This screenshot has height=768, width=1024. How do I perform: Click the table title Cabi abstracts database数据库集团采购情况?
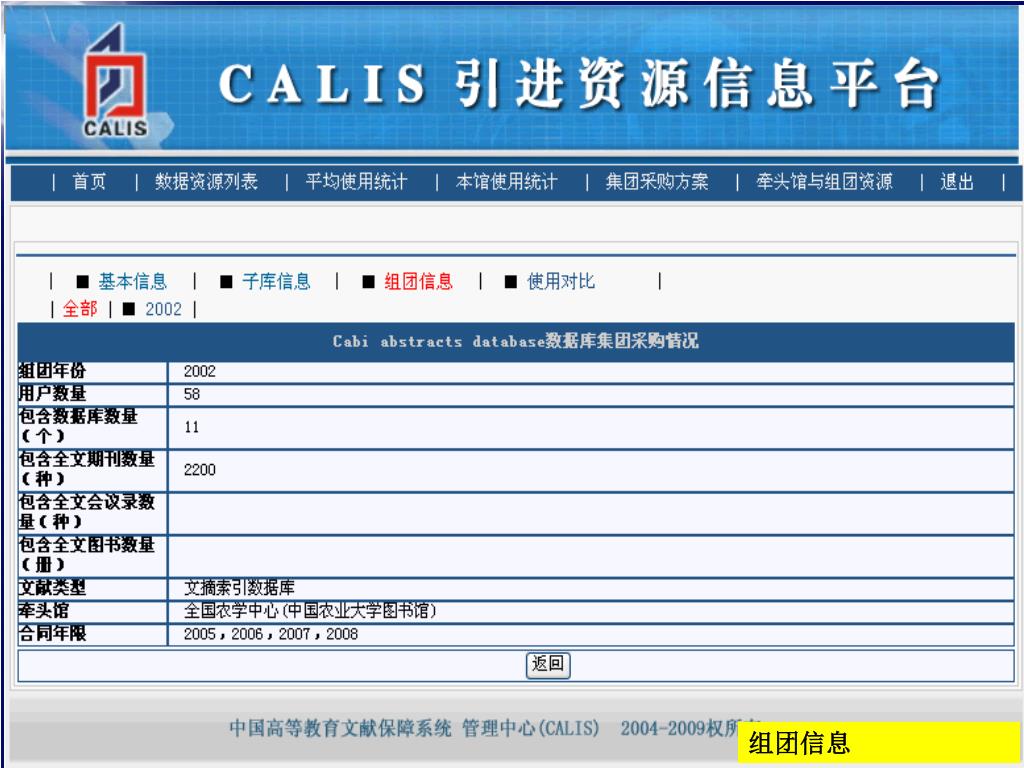(x=515, y=341)
